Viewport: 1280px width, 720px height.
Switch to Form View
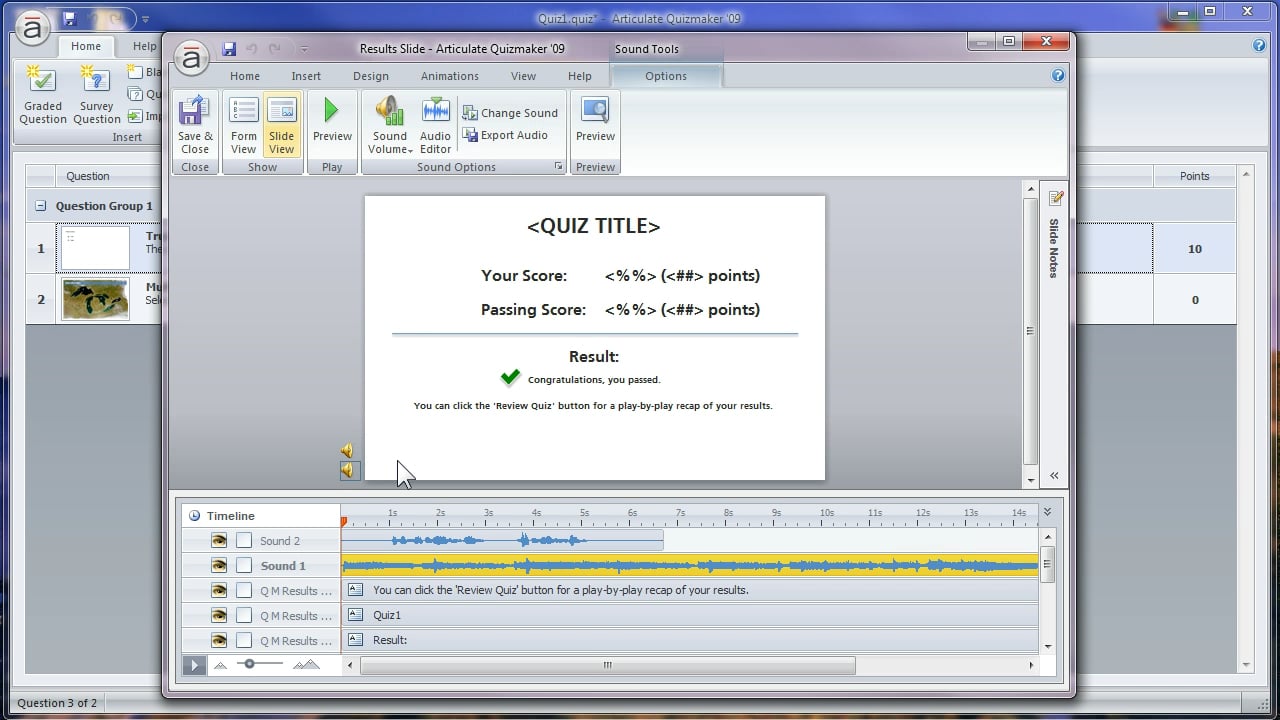coord(244,126)
